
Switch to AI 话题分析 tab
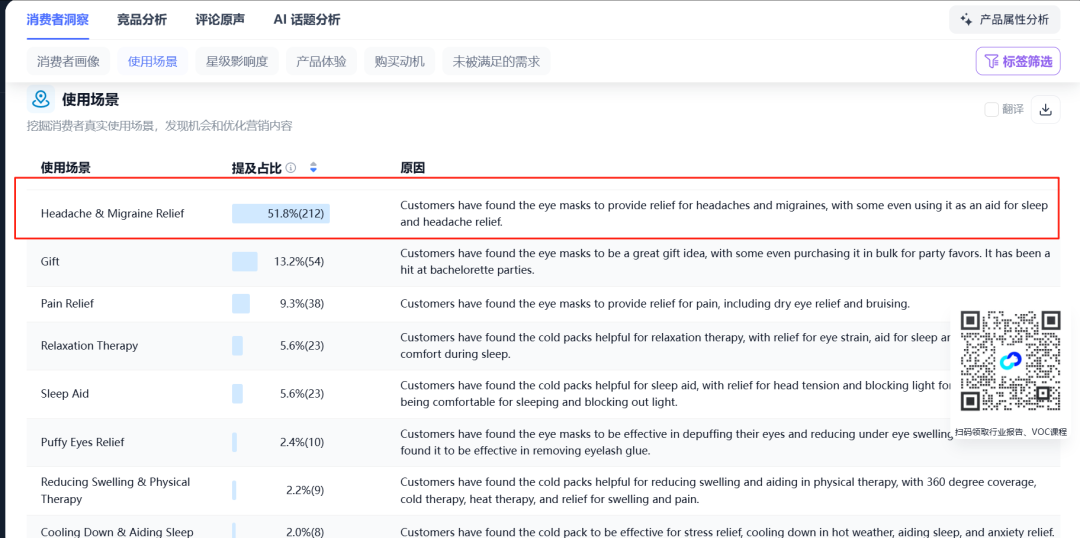click(307, 19)
